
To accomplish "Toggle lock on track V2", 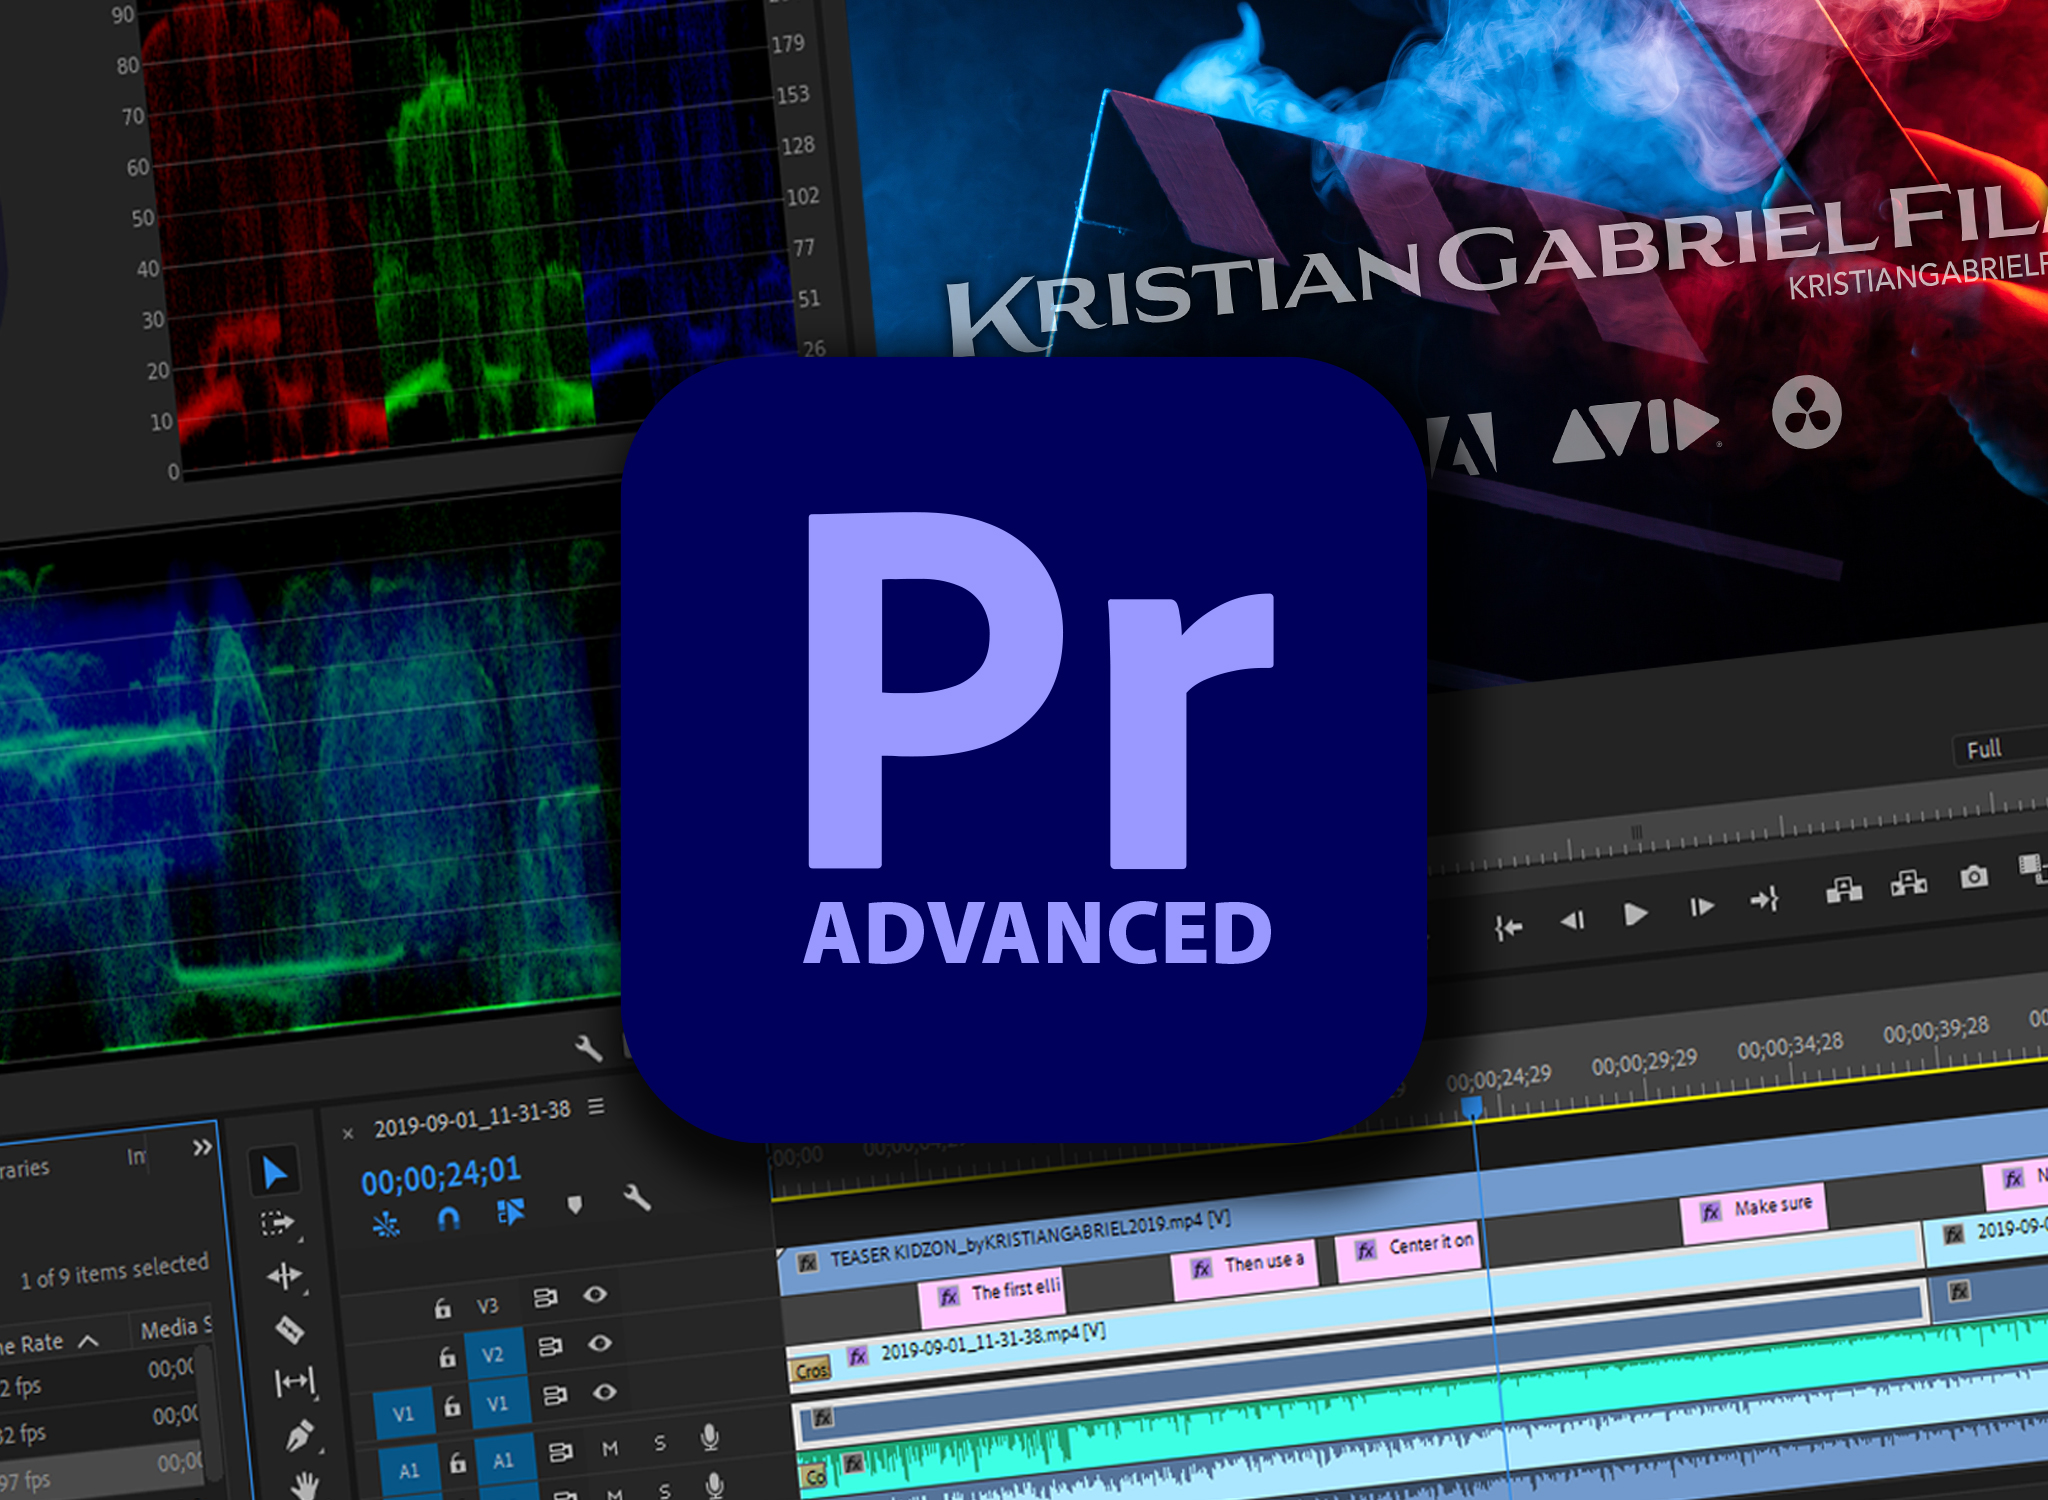I will click(447, 1357).
